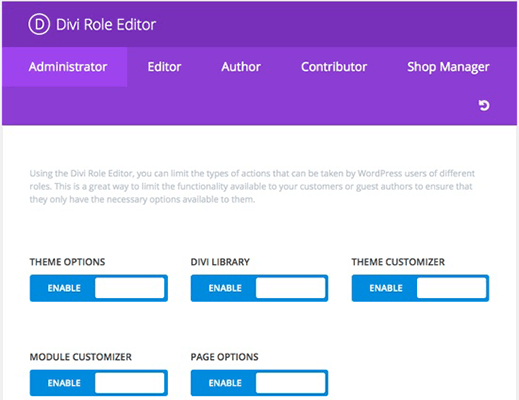Select the Administrator role tab
Viewport: 519px width, 400px height.
coord(65,67)
